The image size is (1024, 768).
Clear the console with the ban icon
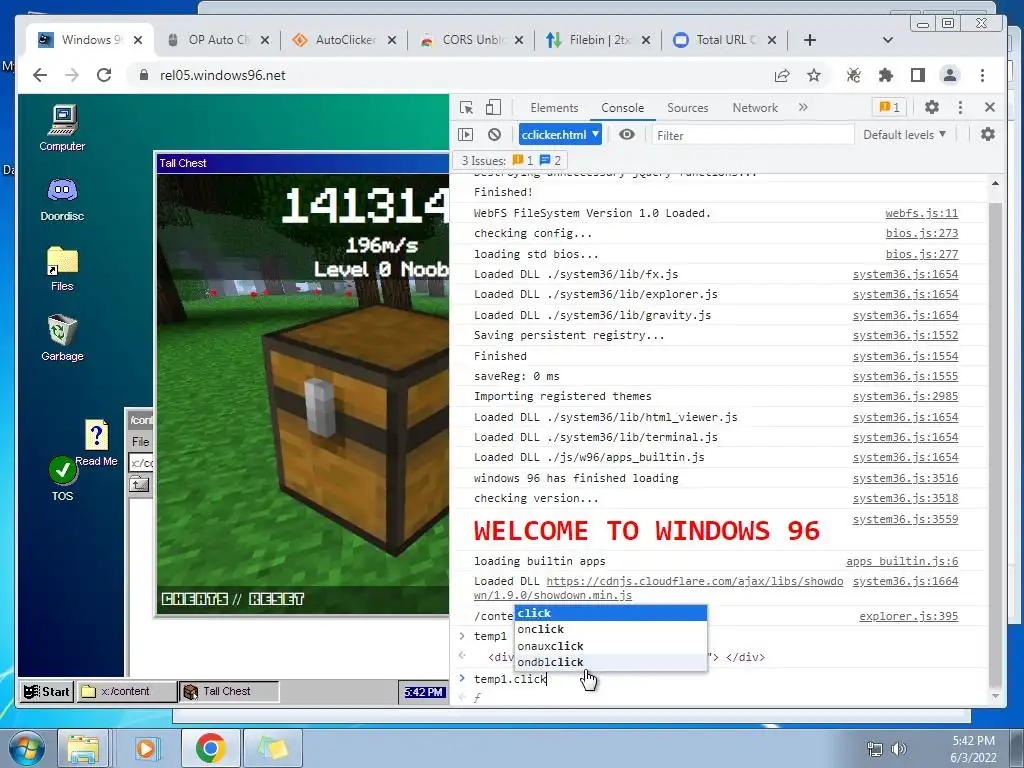(494, 135)
